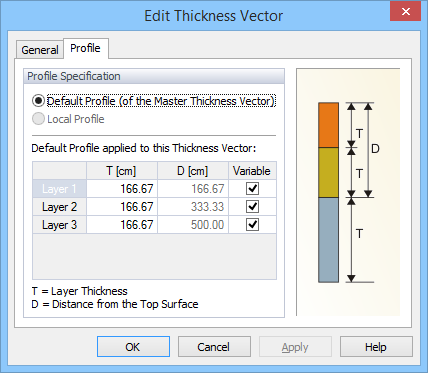Uncheck Variable checkbox for Layer 1
The height and width of the screenshot is (373, 428).
click(x=252, y=189)
